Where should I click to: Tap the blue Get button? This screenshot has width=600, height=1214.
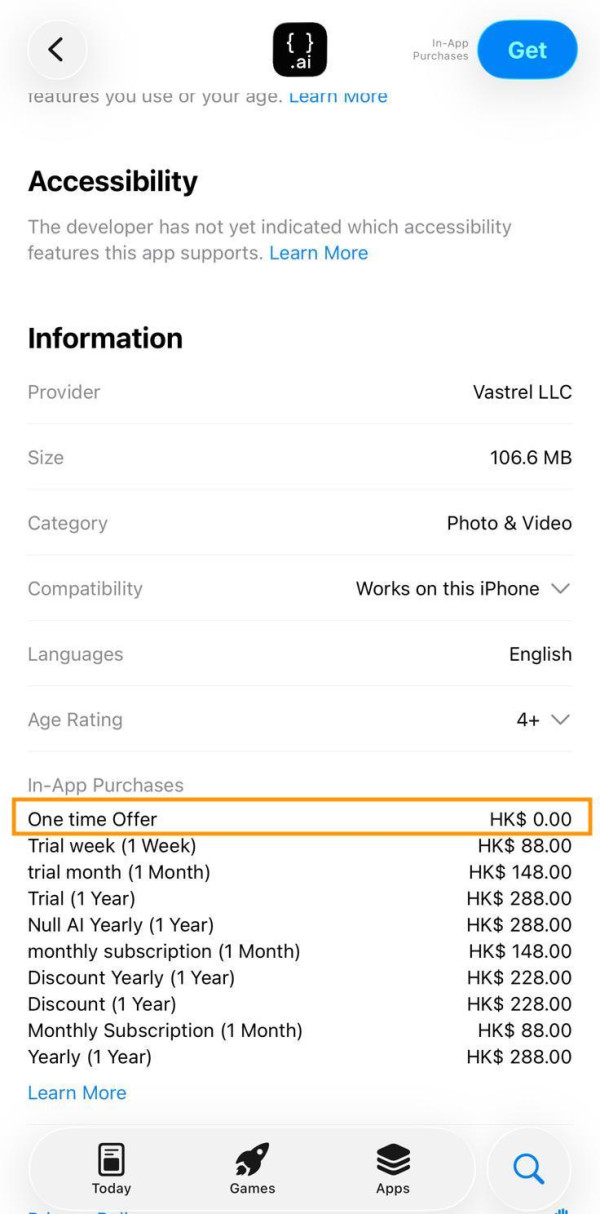pos(527,49)
